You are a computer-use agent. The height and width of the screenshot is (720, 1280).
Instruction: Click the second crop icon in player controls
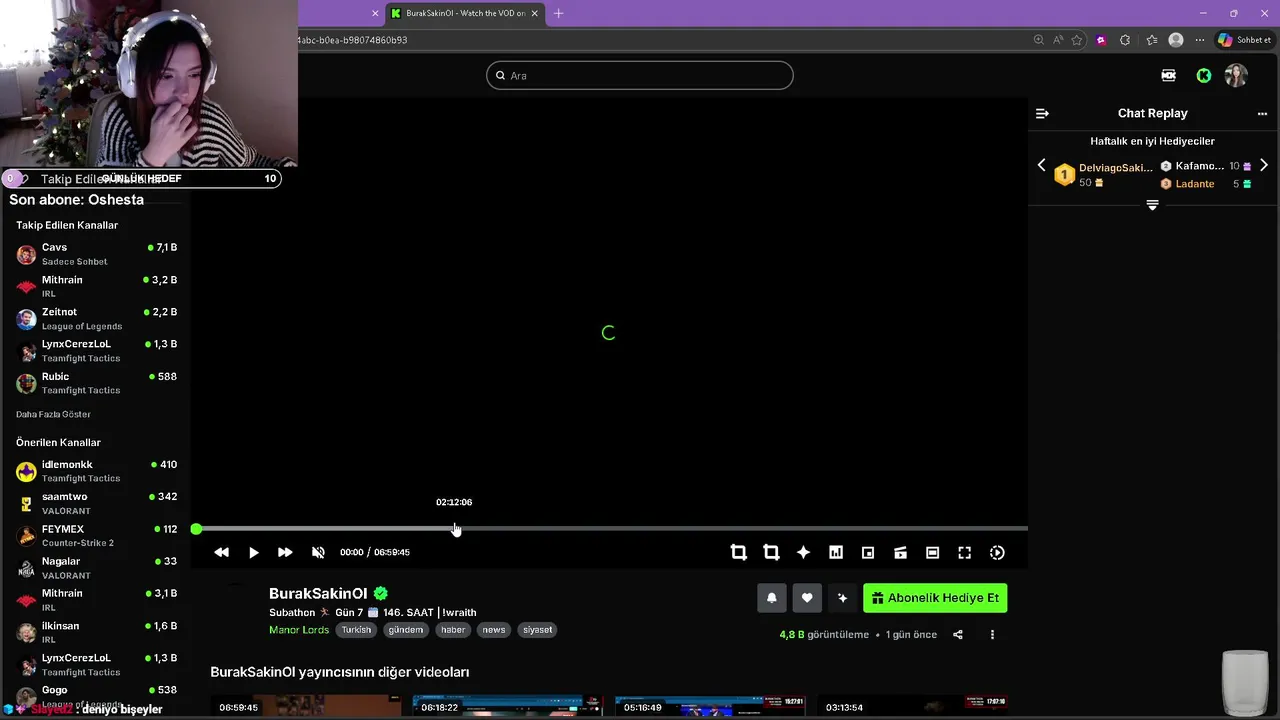(x=771, y=552)
